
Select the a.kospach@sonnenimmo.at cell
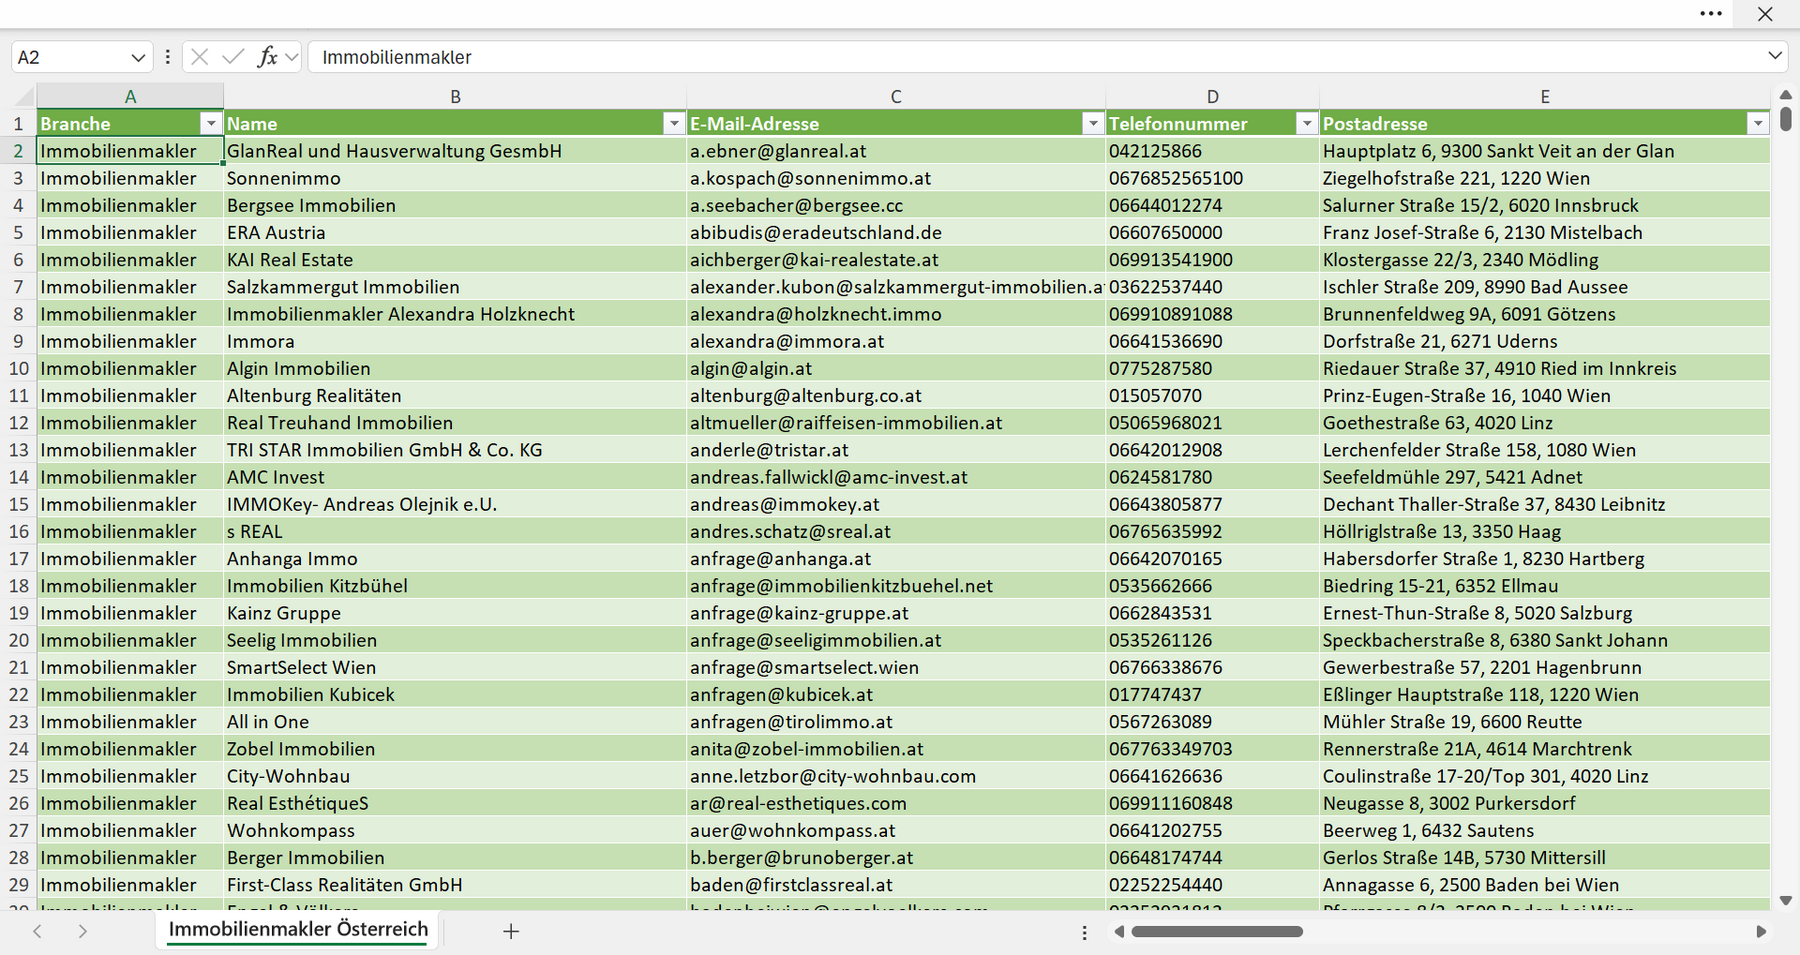pyautogui.click(x=896, y=178)
